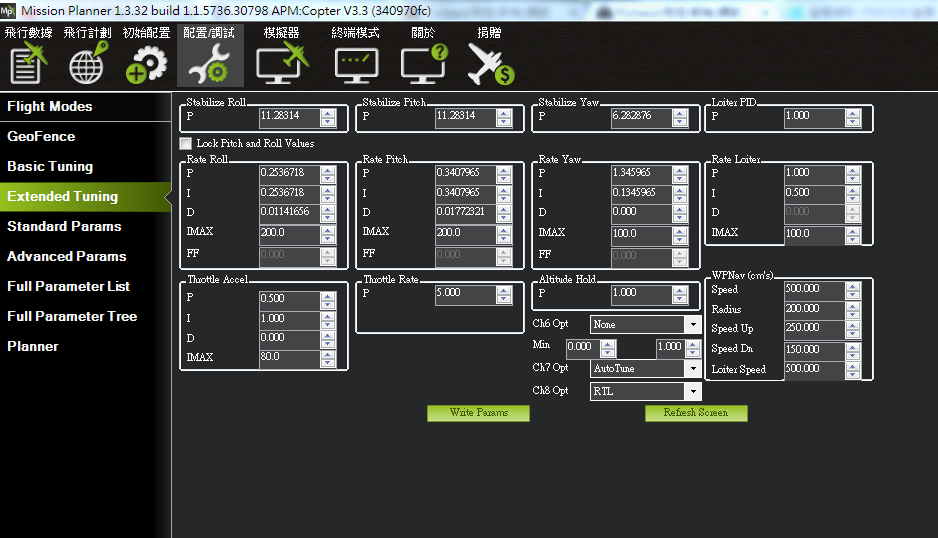Screen dimensions: 938x538
Task: Click the WPNav Speed Dn value field
Action: [x=815, y=350]
